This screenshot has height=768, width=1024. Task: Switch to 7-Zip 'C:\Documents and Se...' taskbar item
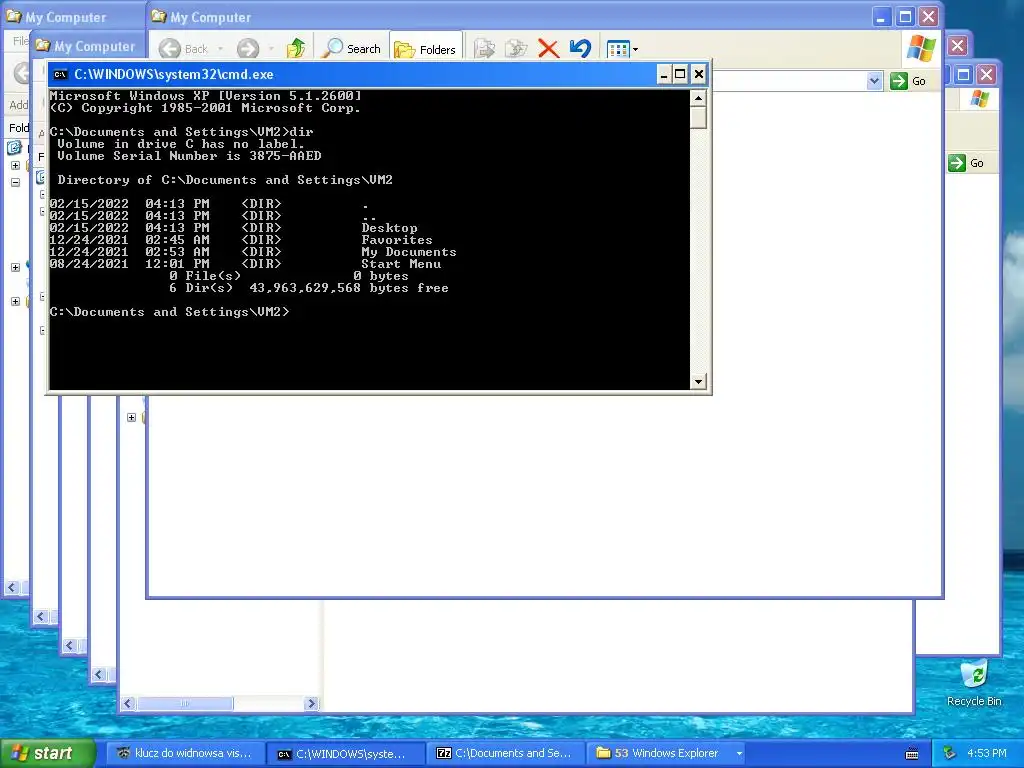507,753
